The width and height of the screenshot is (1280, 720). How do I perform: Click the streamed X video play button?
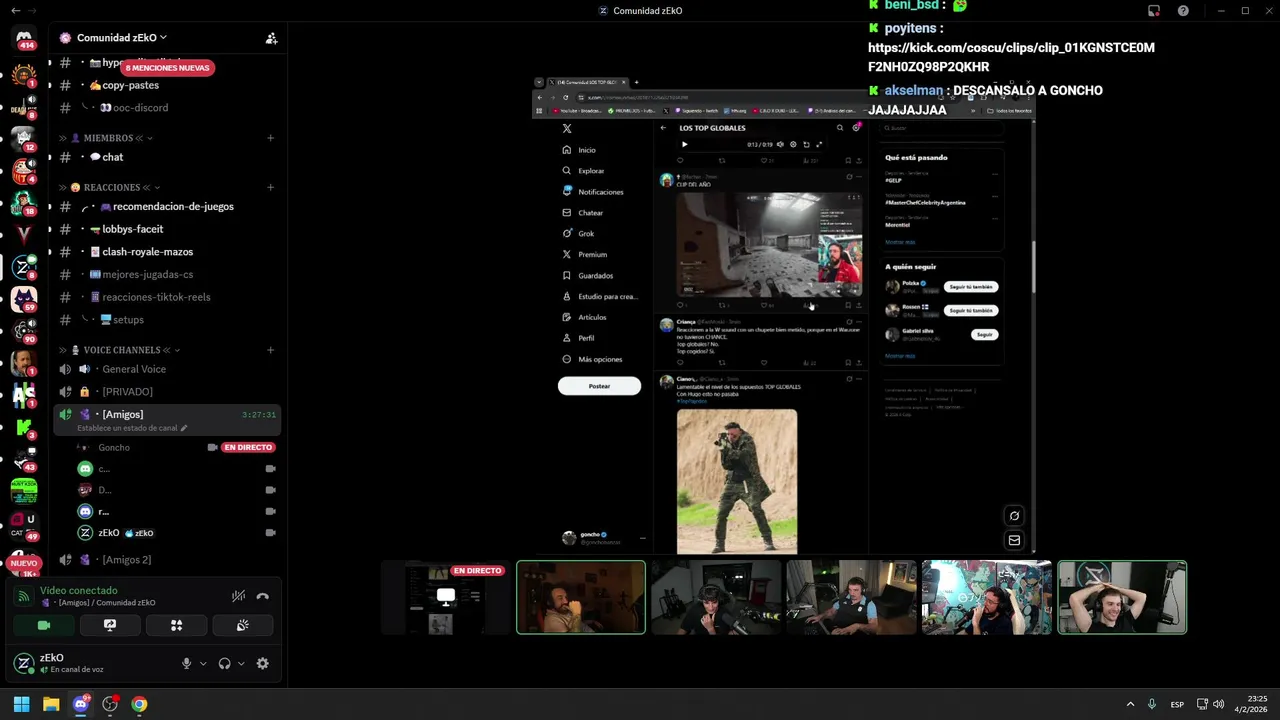pos(685,145)
